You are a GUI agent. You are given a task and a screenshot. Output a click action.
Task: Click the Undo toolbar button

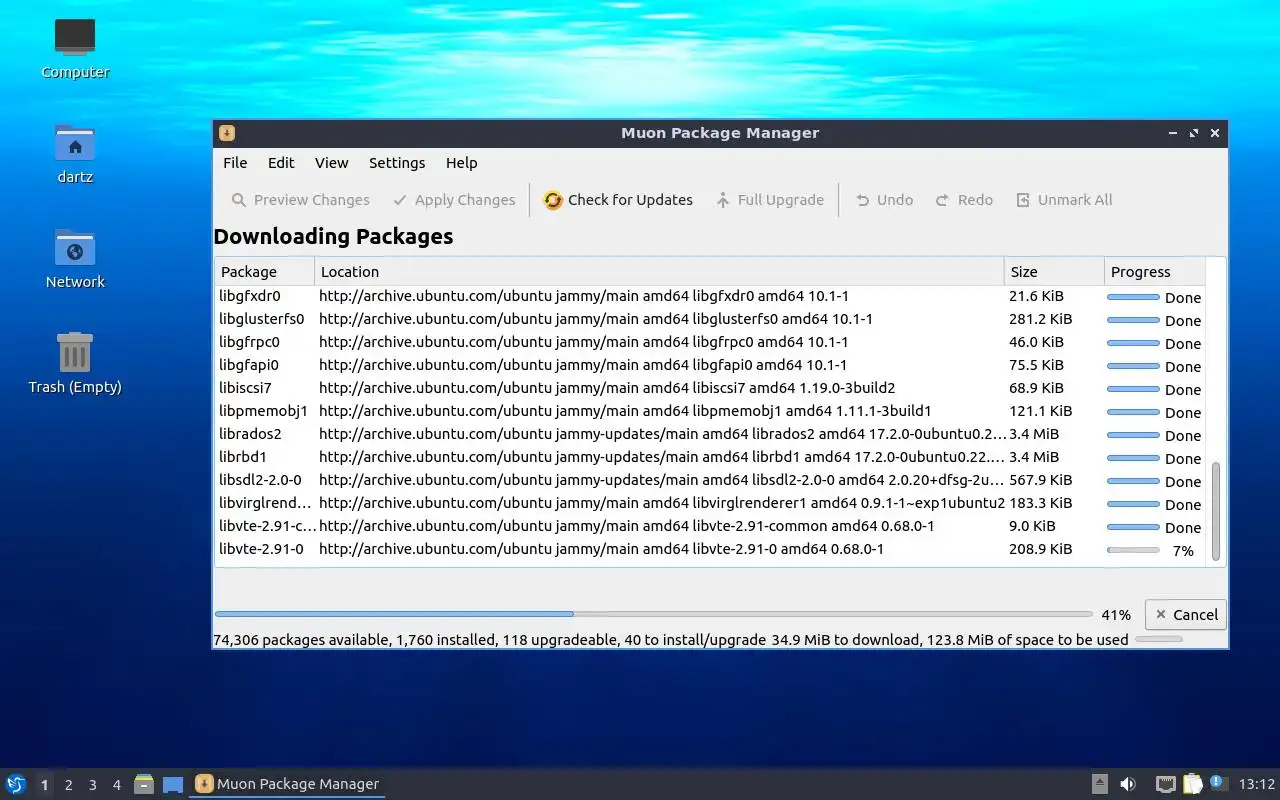coord(884,200)
